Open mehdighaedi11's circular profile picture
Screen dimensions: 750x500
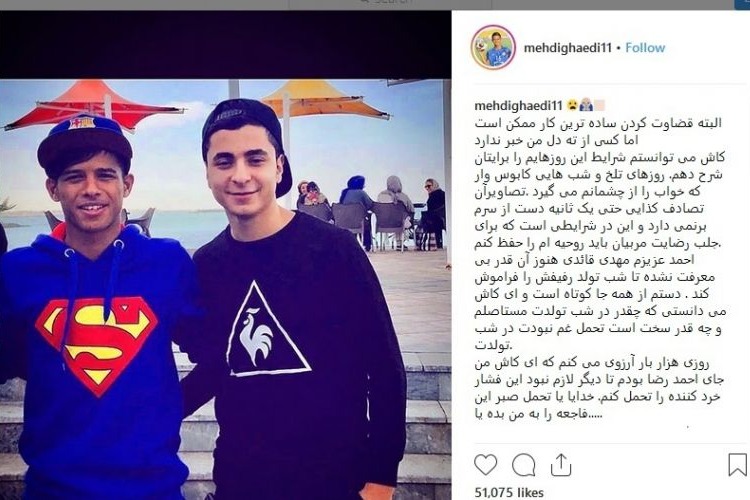click(x=493, y=47)
